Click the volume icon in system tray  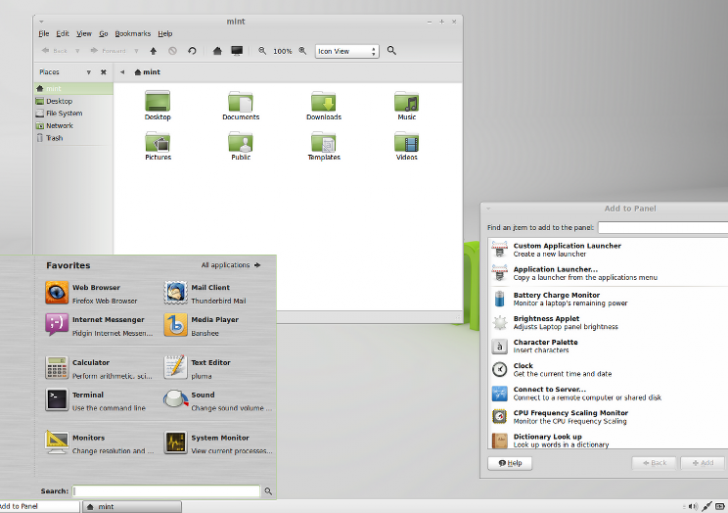pos(691,506)
